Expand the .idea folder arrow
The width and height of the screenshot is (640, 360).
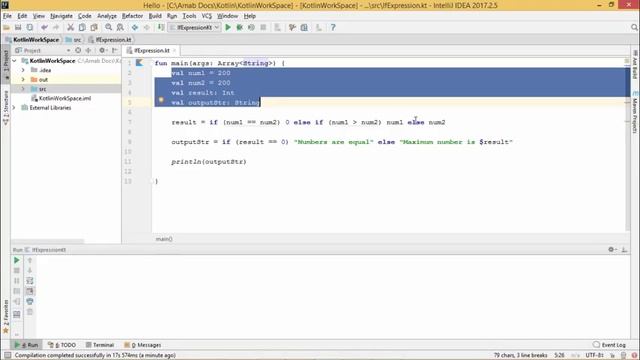pyautogui.click(x=23, y=70)
